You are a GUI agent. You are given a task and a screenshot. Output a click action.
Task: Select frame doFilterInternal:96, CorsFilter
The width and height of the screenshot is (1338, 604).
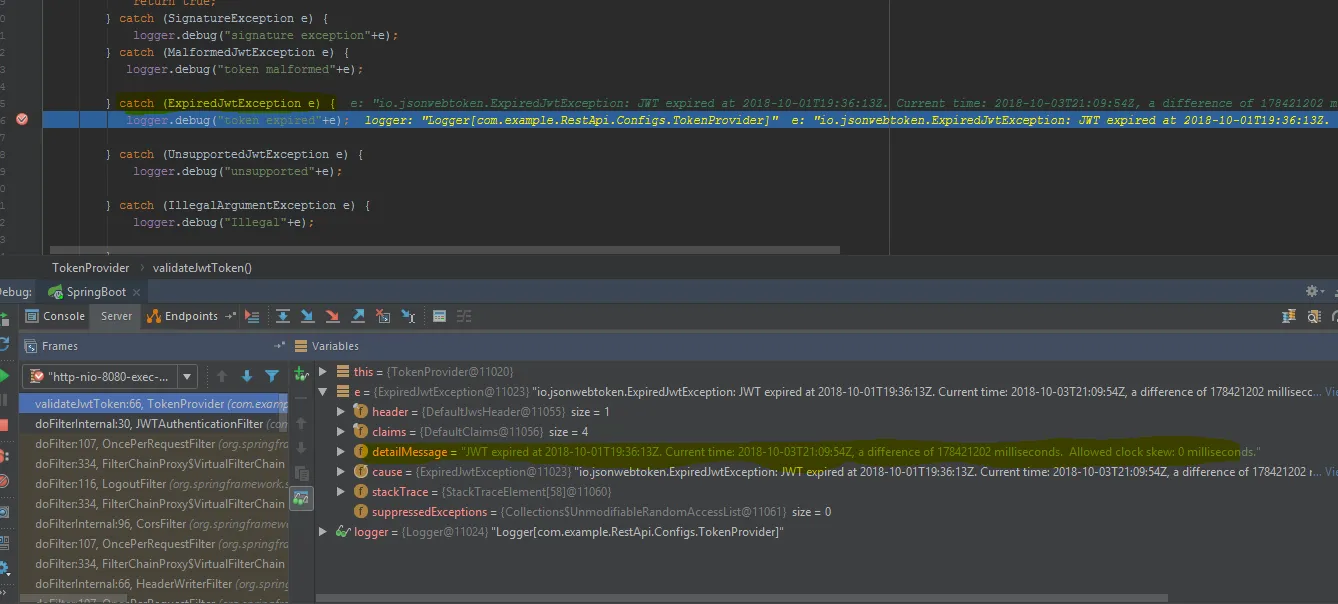coord(153,524)
